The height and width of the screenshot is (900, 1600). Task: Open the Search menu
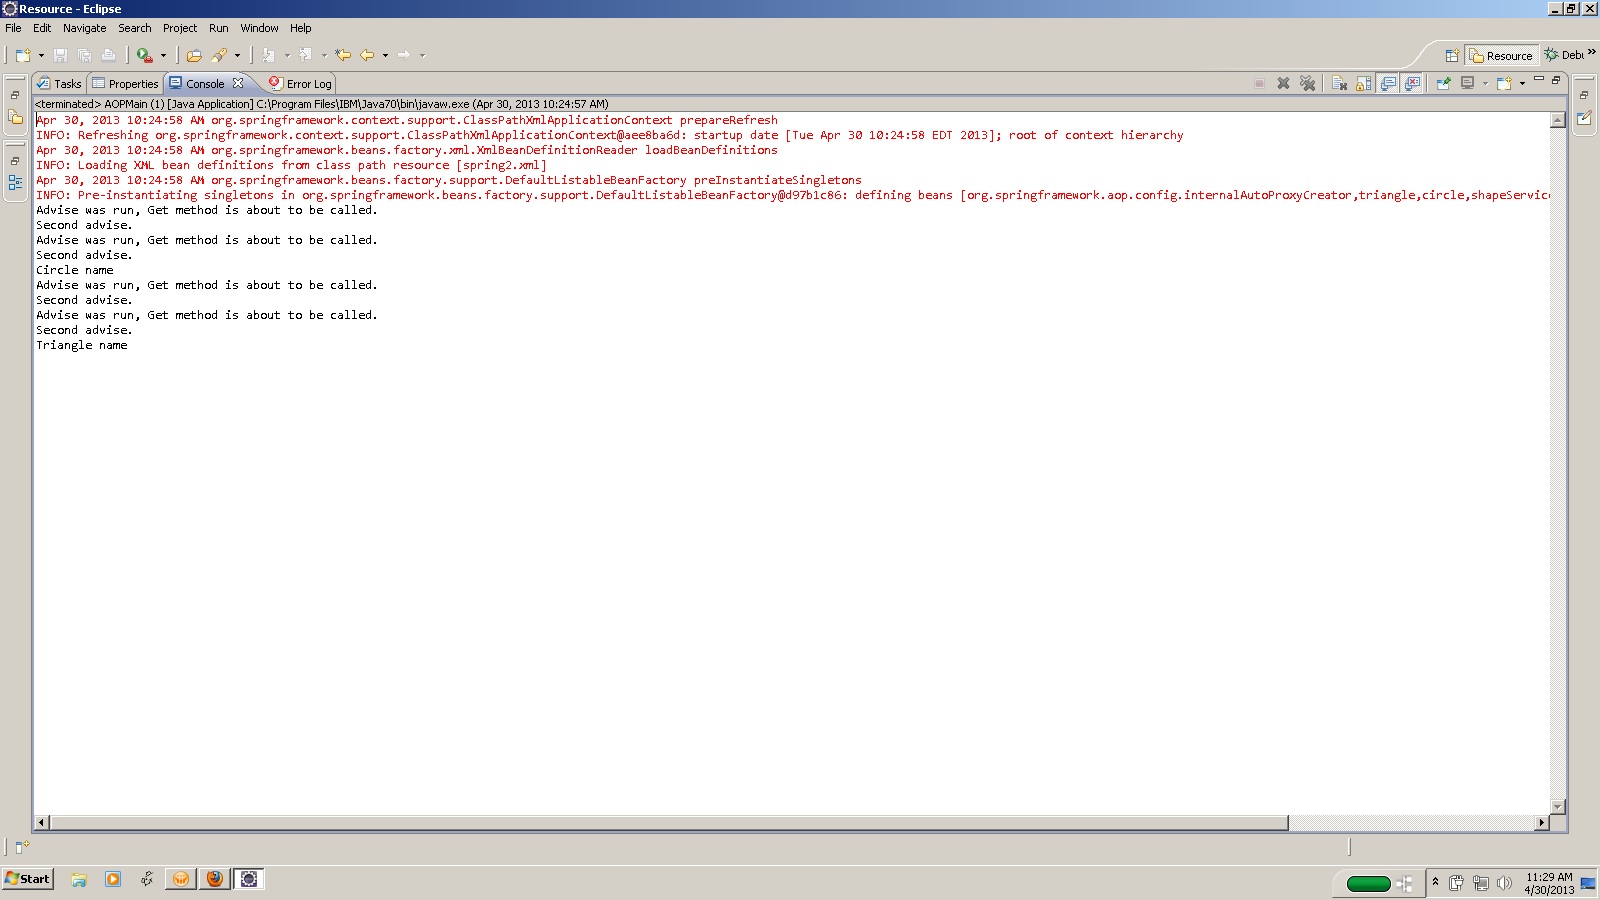[x=135, y=28]
